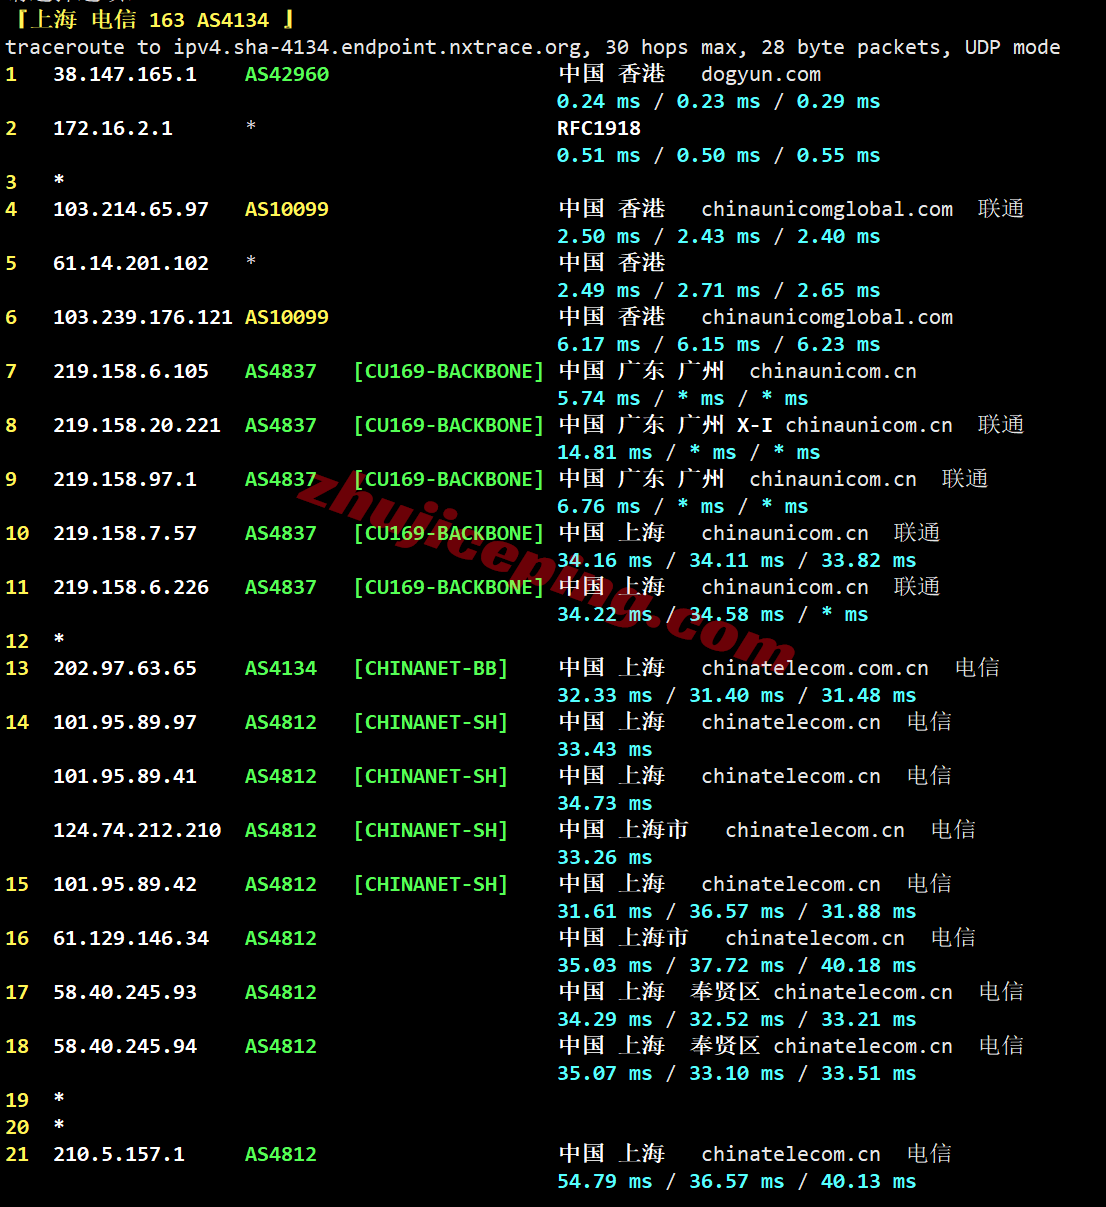Select the latency value 6.17 ms

point(599,344)
